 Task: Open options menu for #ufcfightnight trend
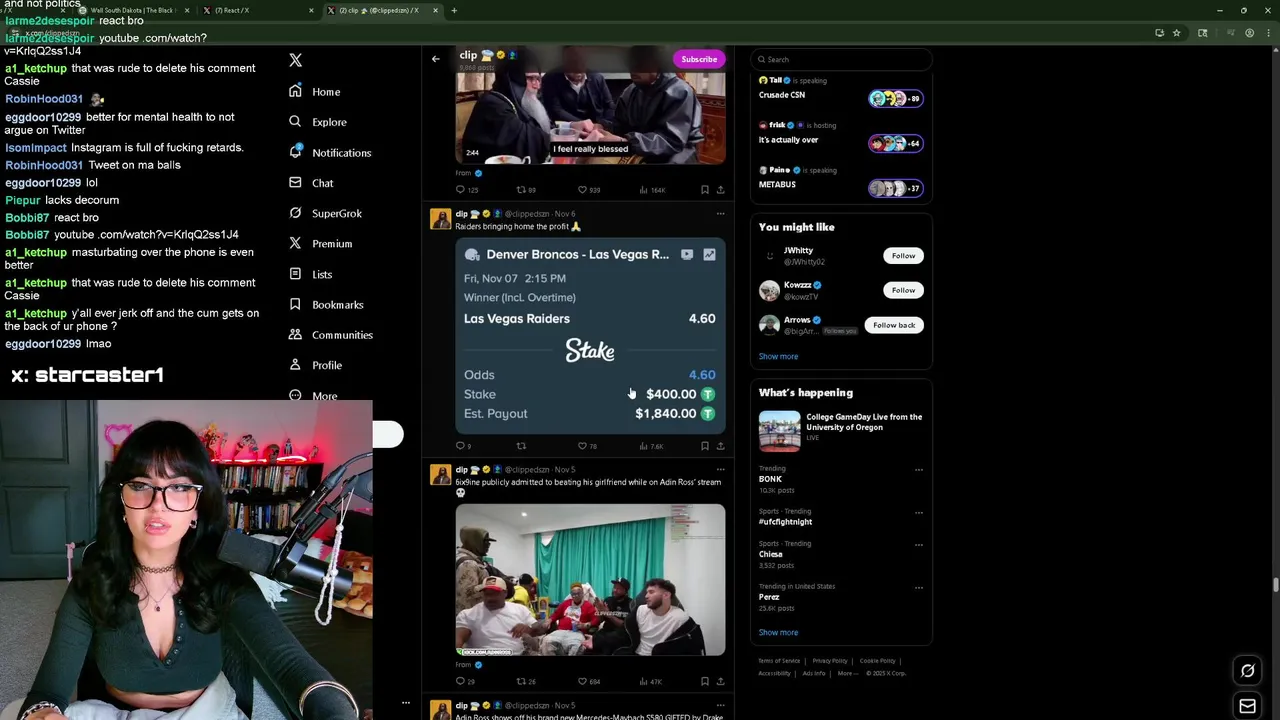coord(918,513)
